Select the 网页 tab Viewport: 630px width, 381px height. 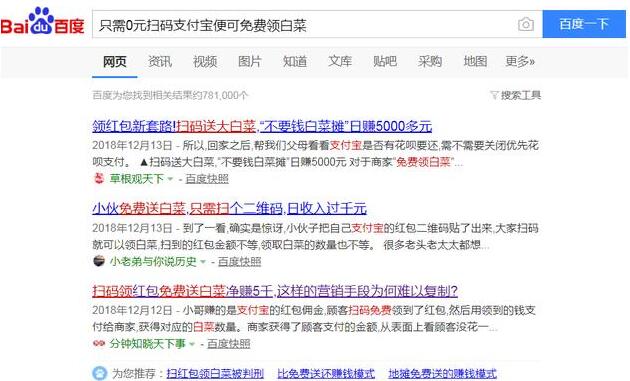pos(115,61)
